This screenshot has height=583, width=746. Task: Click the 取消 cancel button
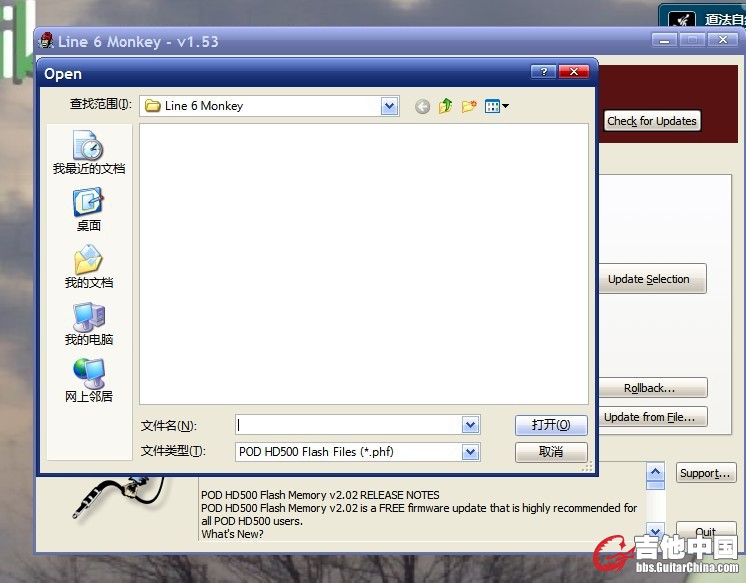pyautogui.click(x=551, y=452)
